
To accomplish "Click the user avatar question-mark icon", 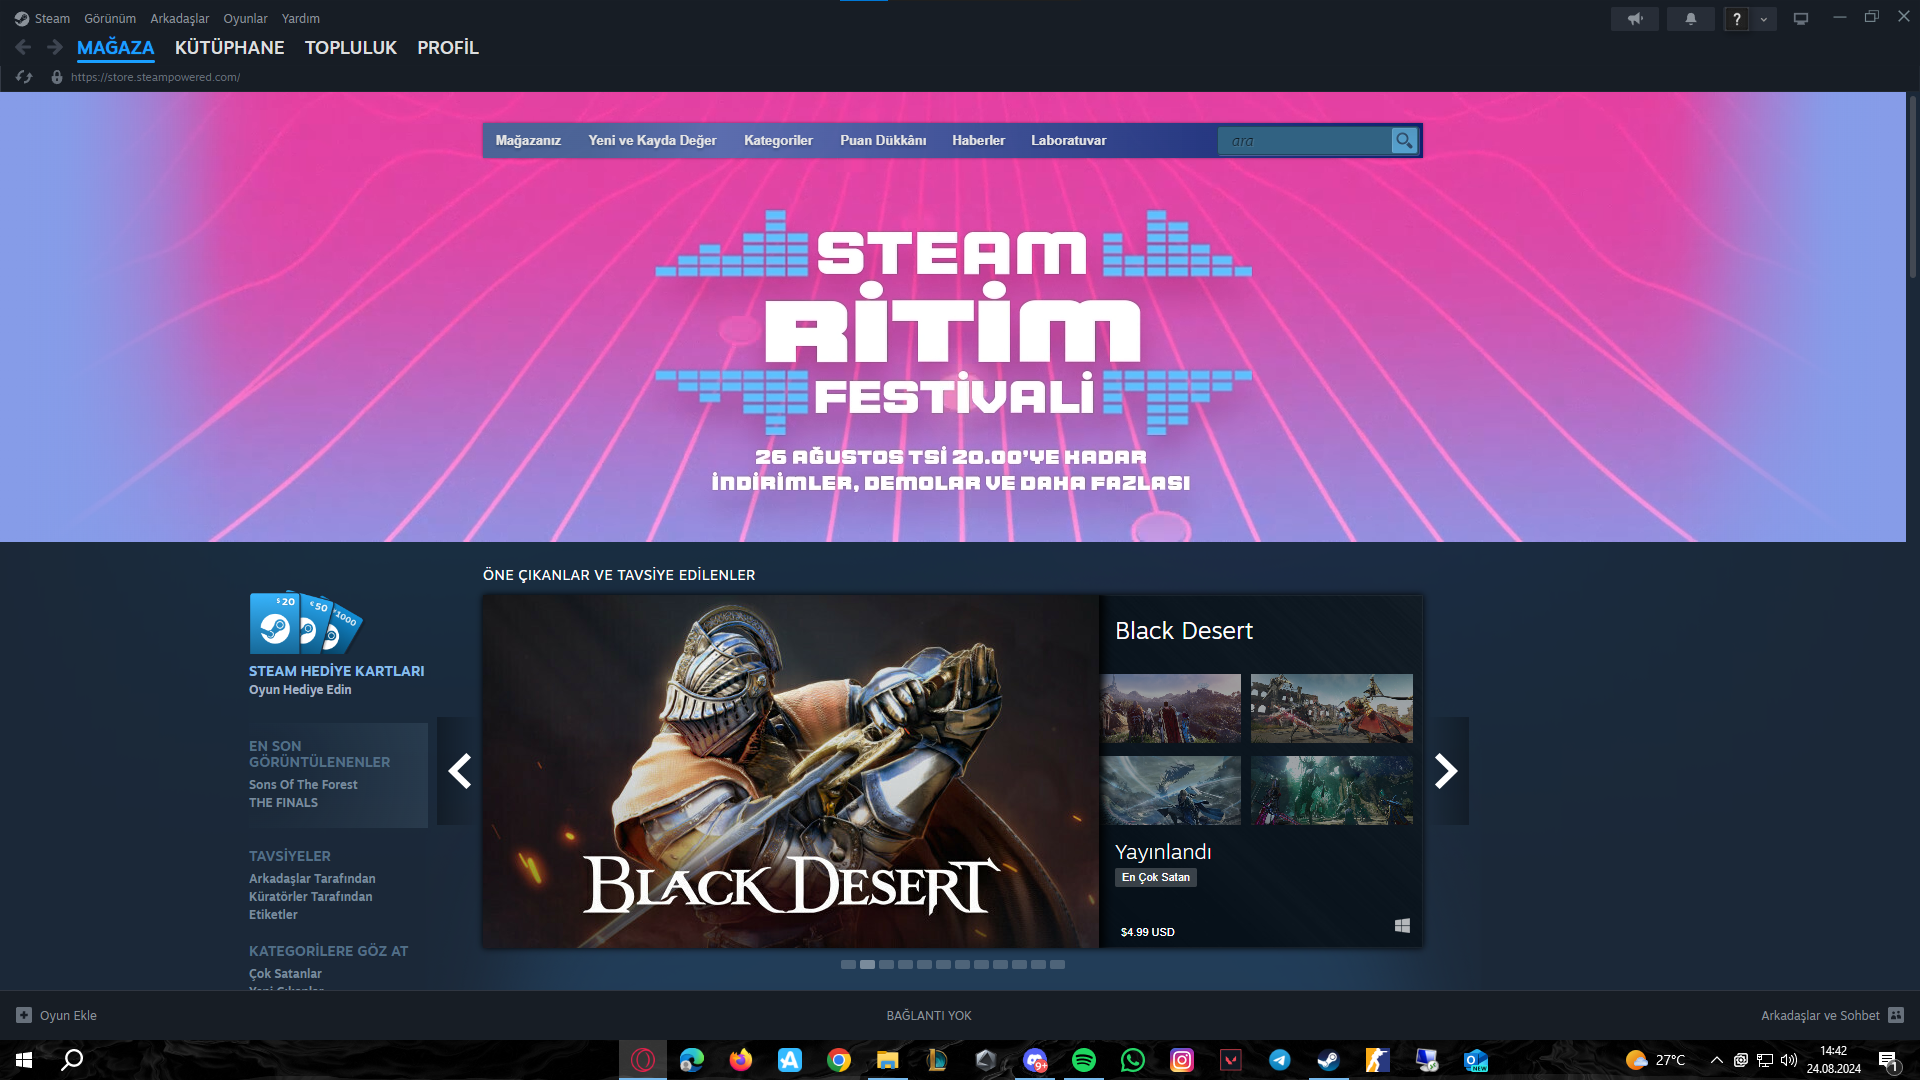I will (x=1737, y=19).
